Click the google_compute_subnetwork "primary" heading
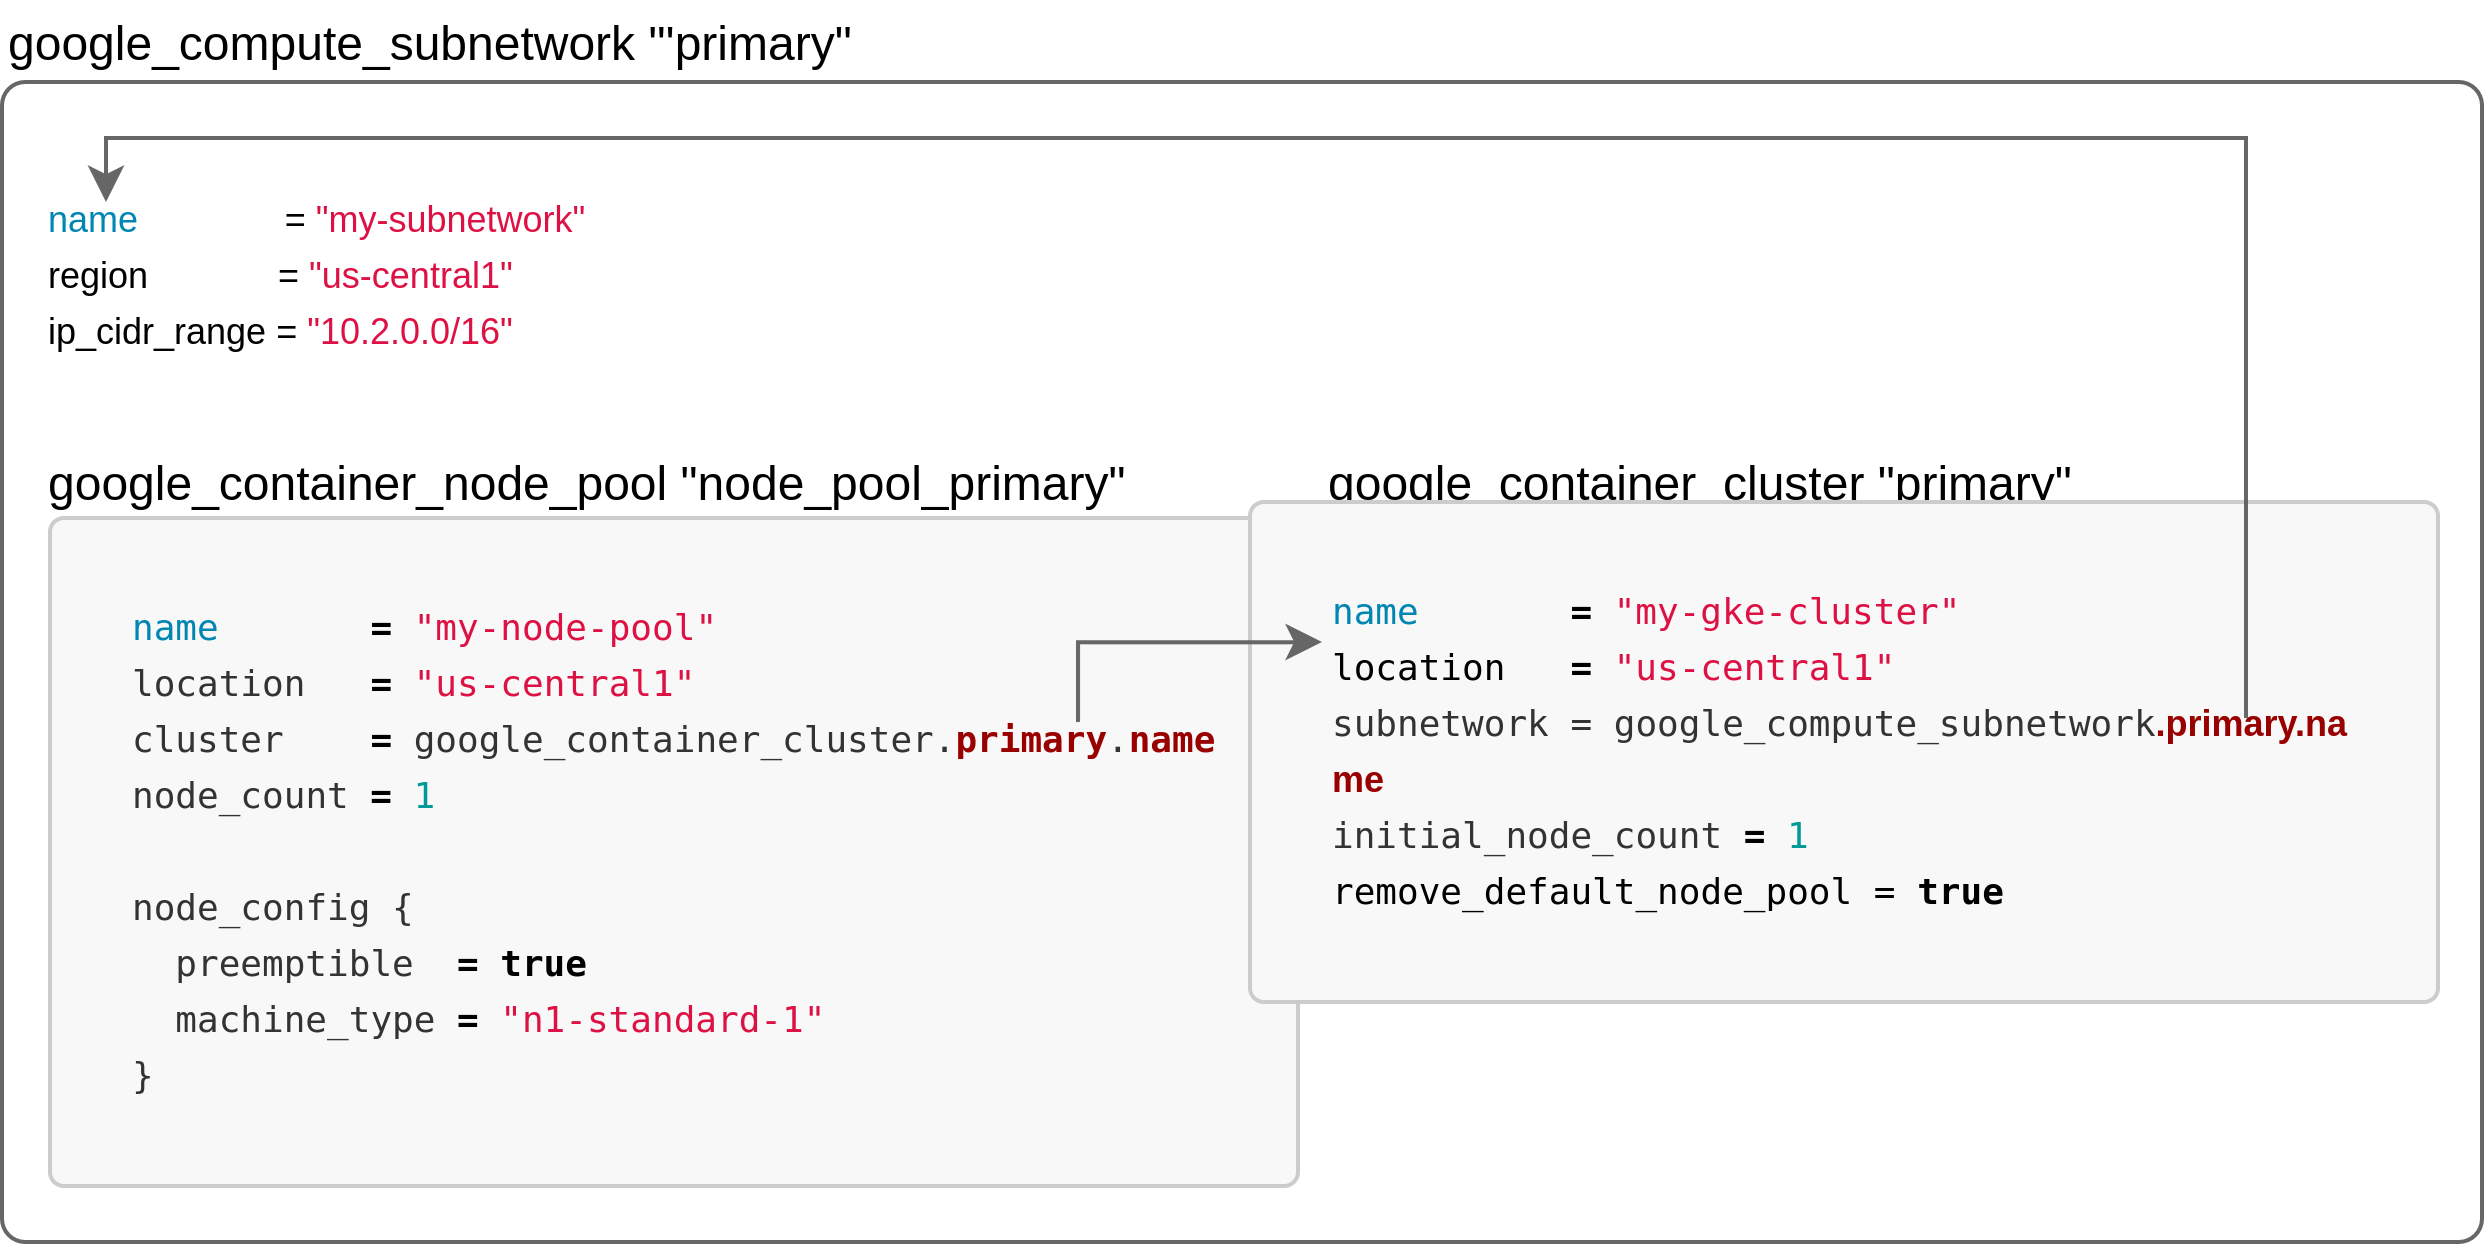The width and height of the screenshot is (2484, 1248). pyautogui.click(x=430, y=45)
